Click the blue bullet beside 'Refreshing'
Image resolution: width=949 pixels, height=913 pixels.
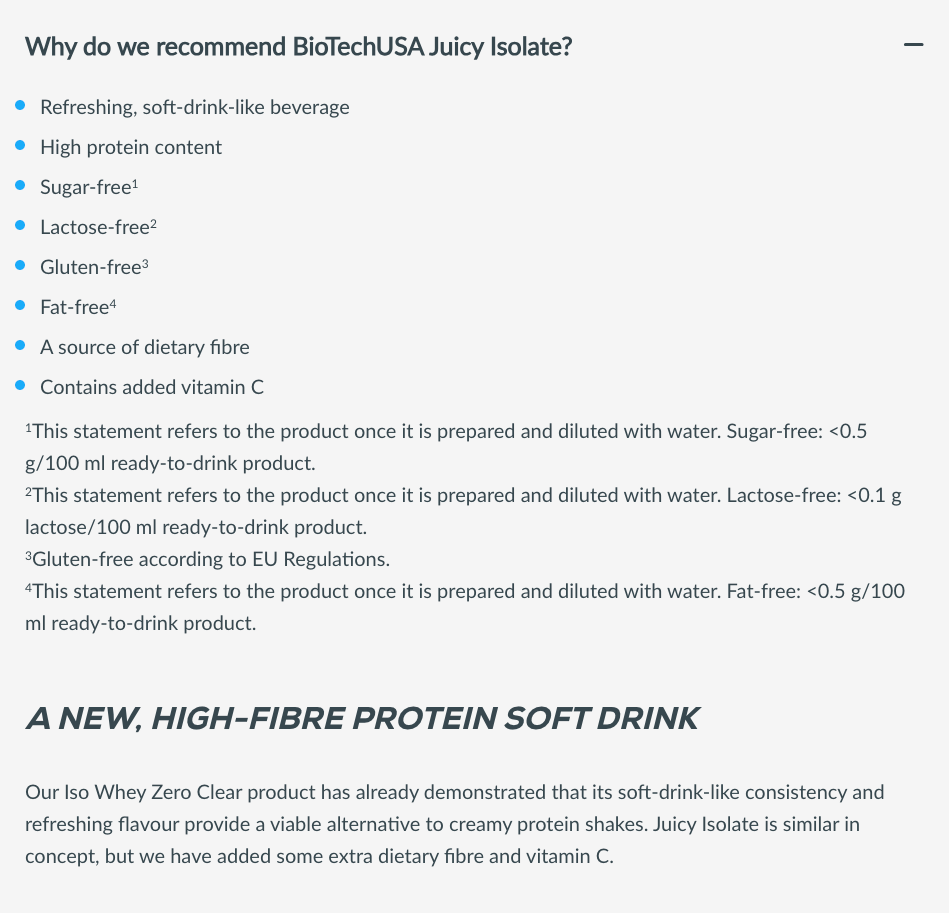pyautogui.click(x=20, y=105)
